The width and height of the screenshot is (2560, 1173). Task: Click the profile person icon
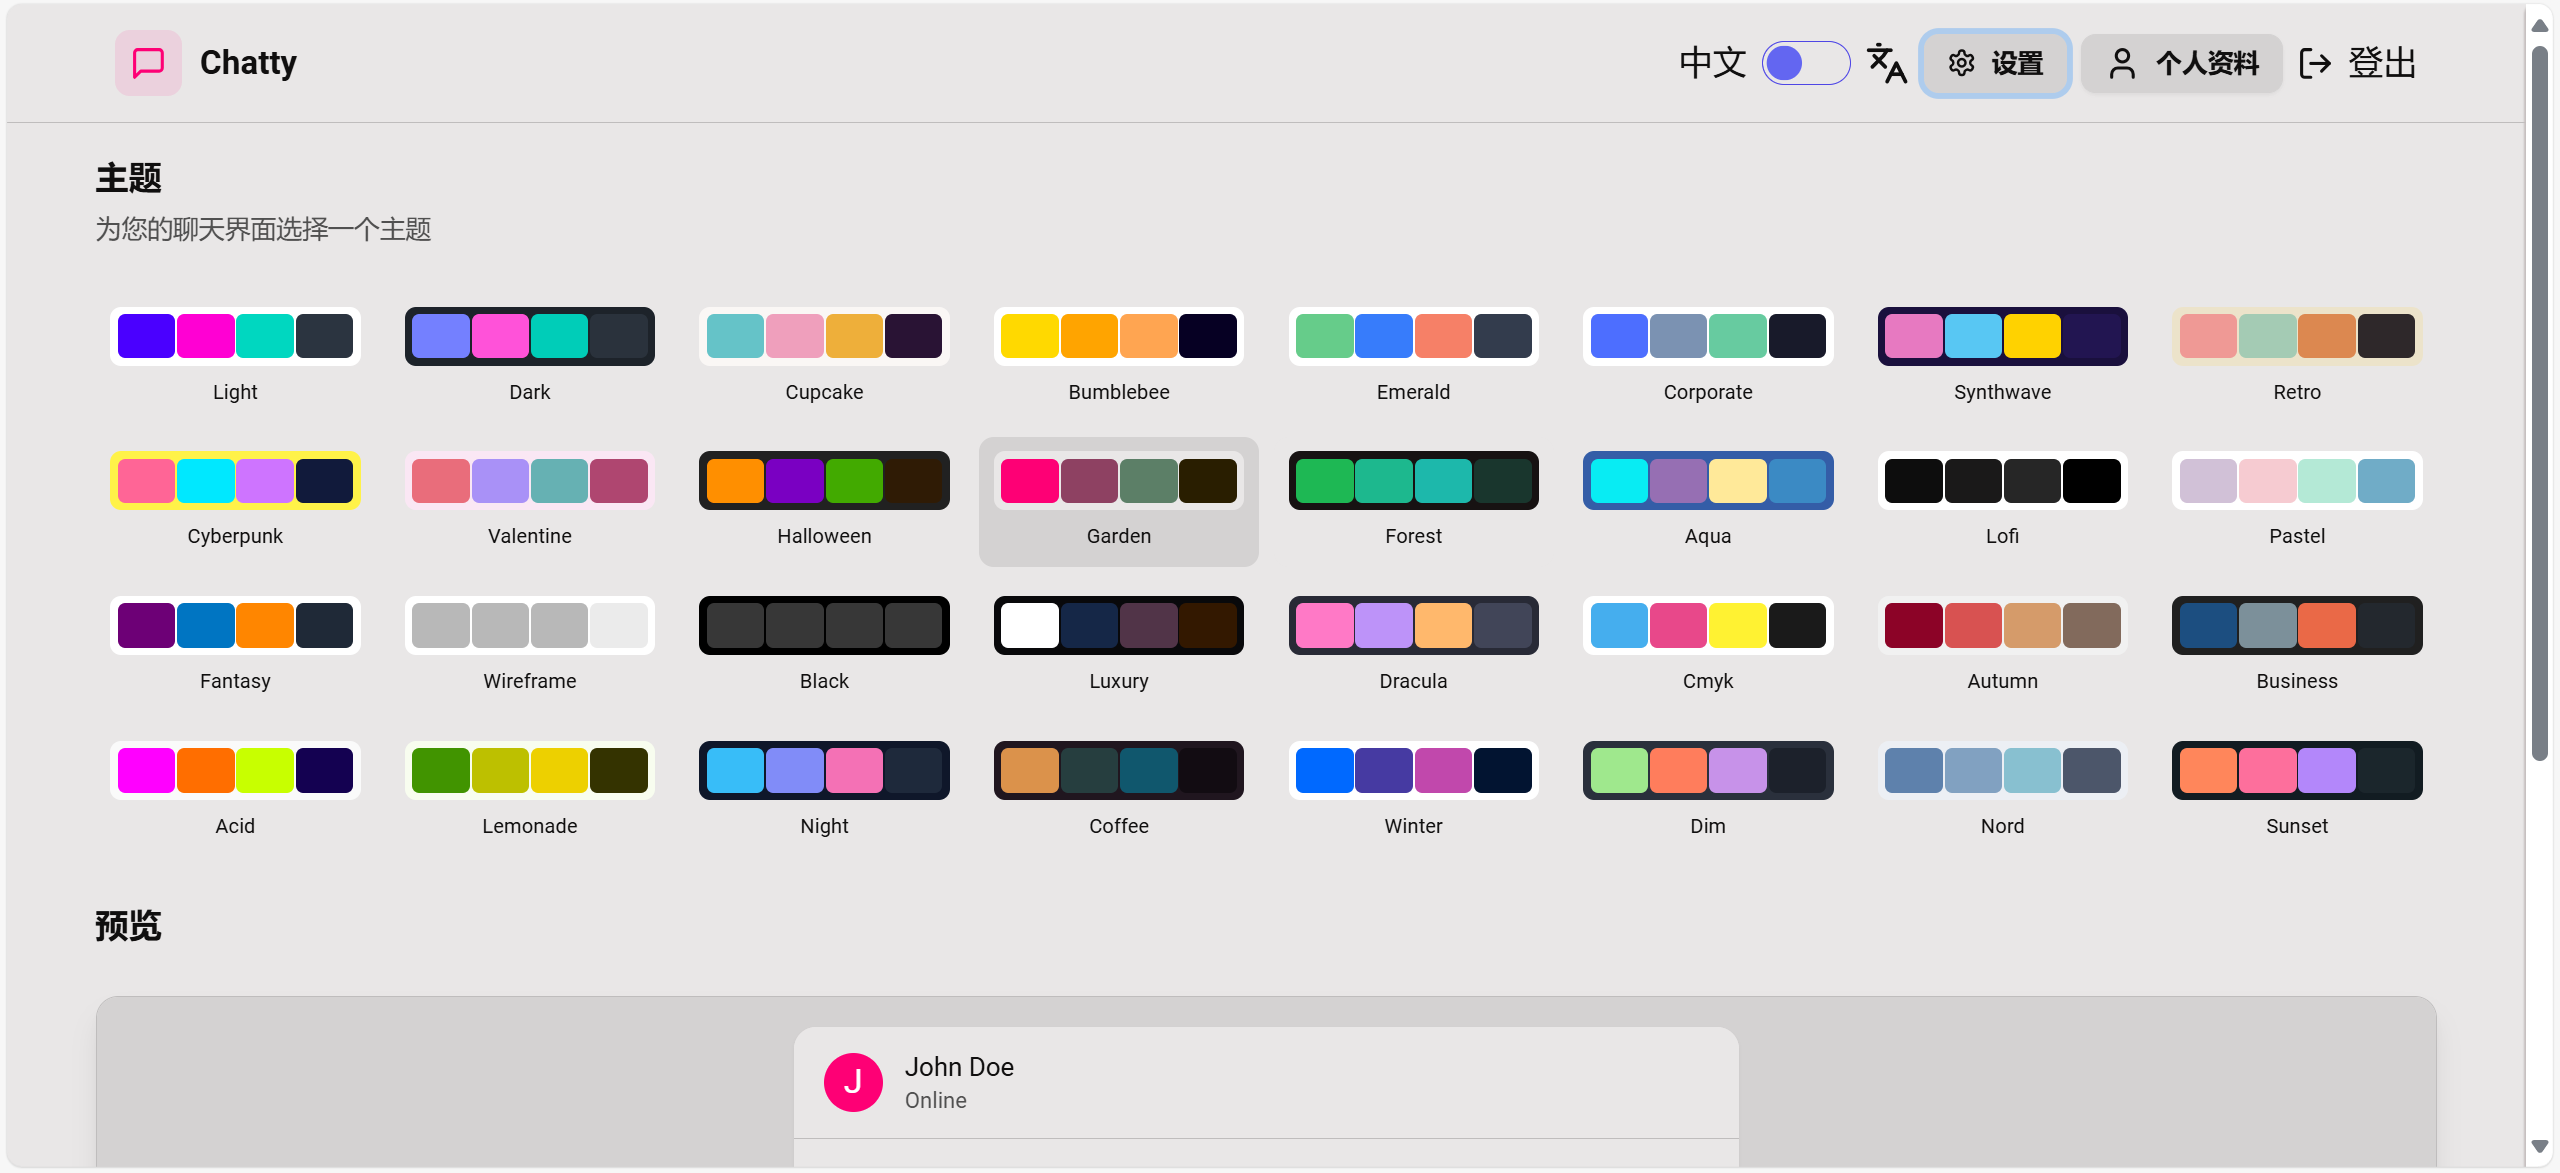pos(2121,63)
